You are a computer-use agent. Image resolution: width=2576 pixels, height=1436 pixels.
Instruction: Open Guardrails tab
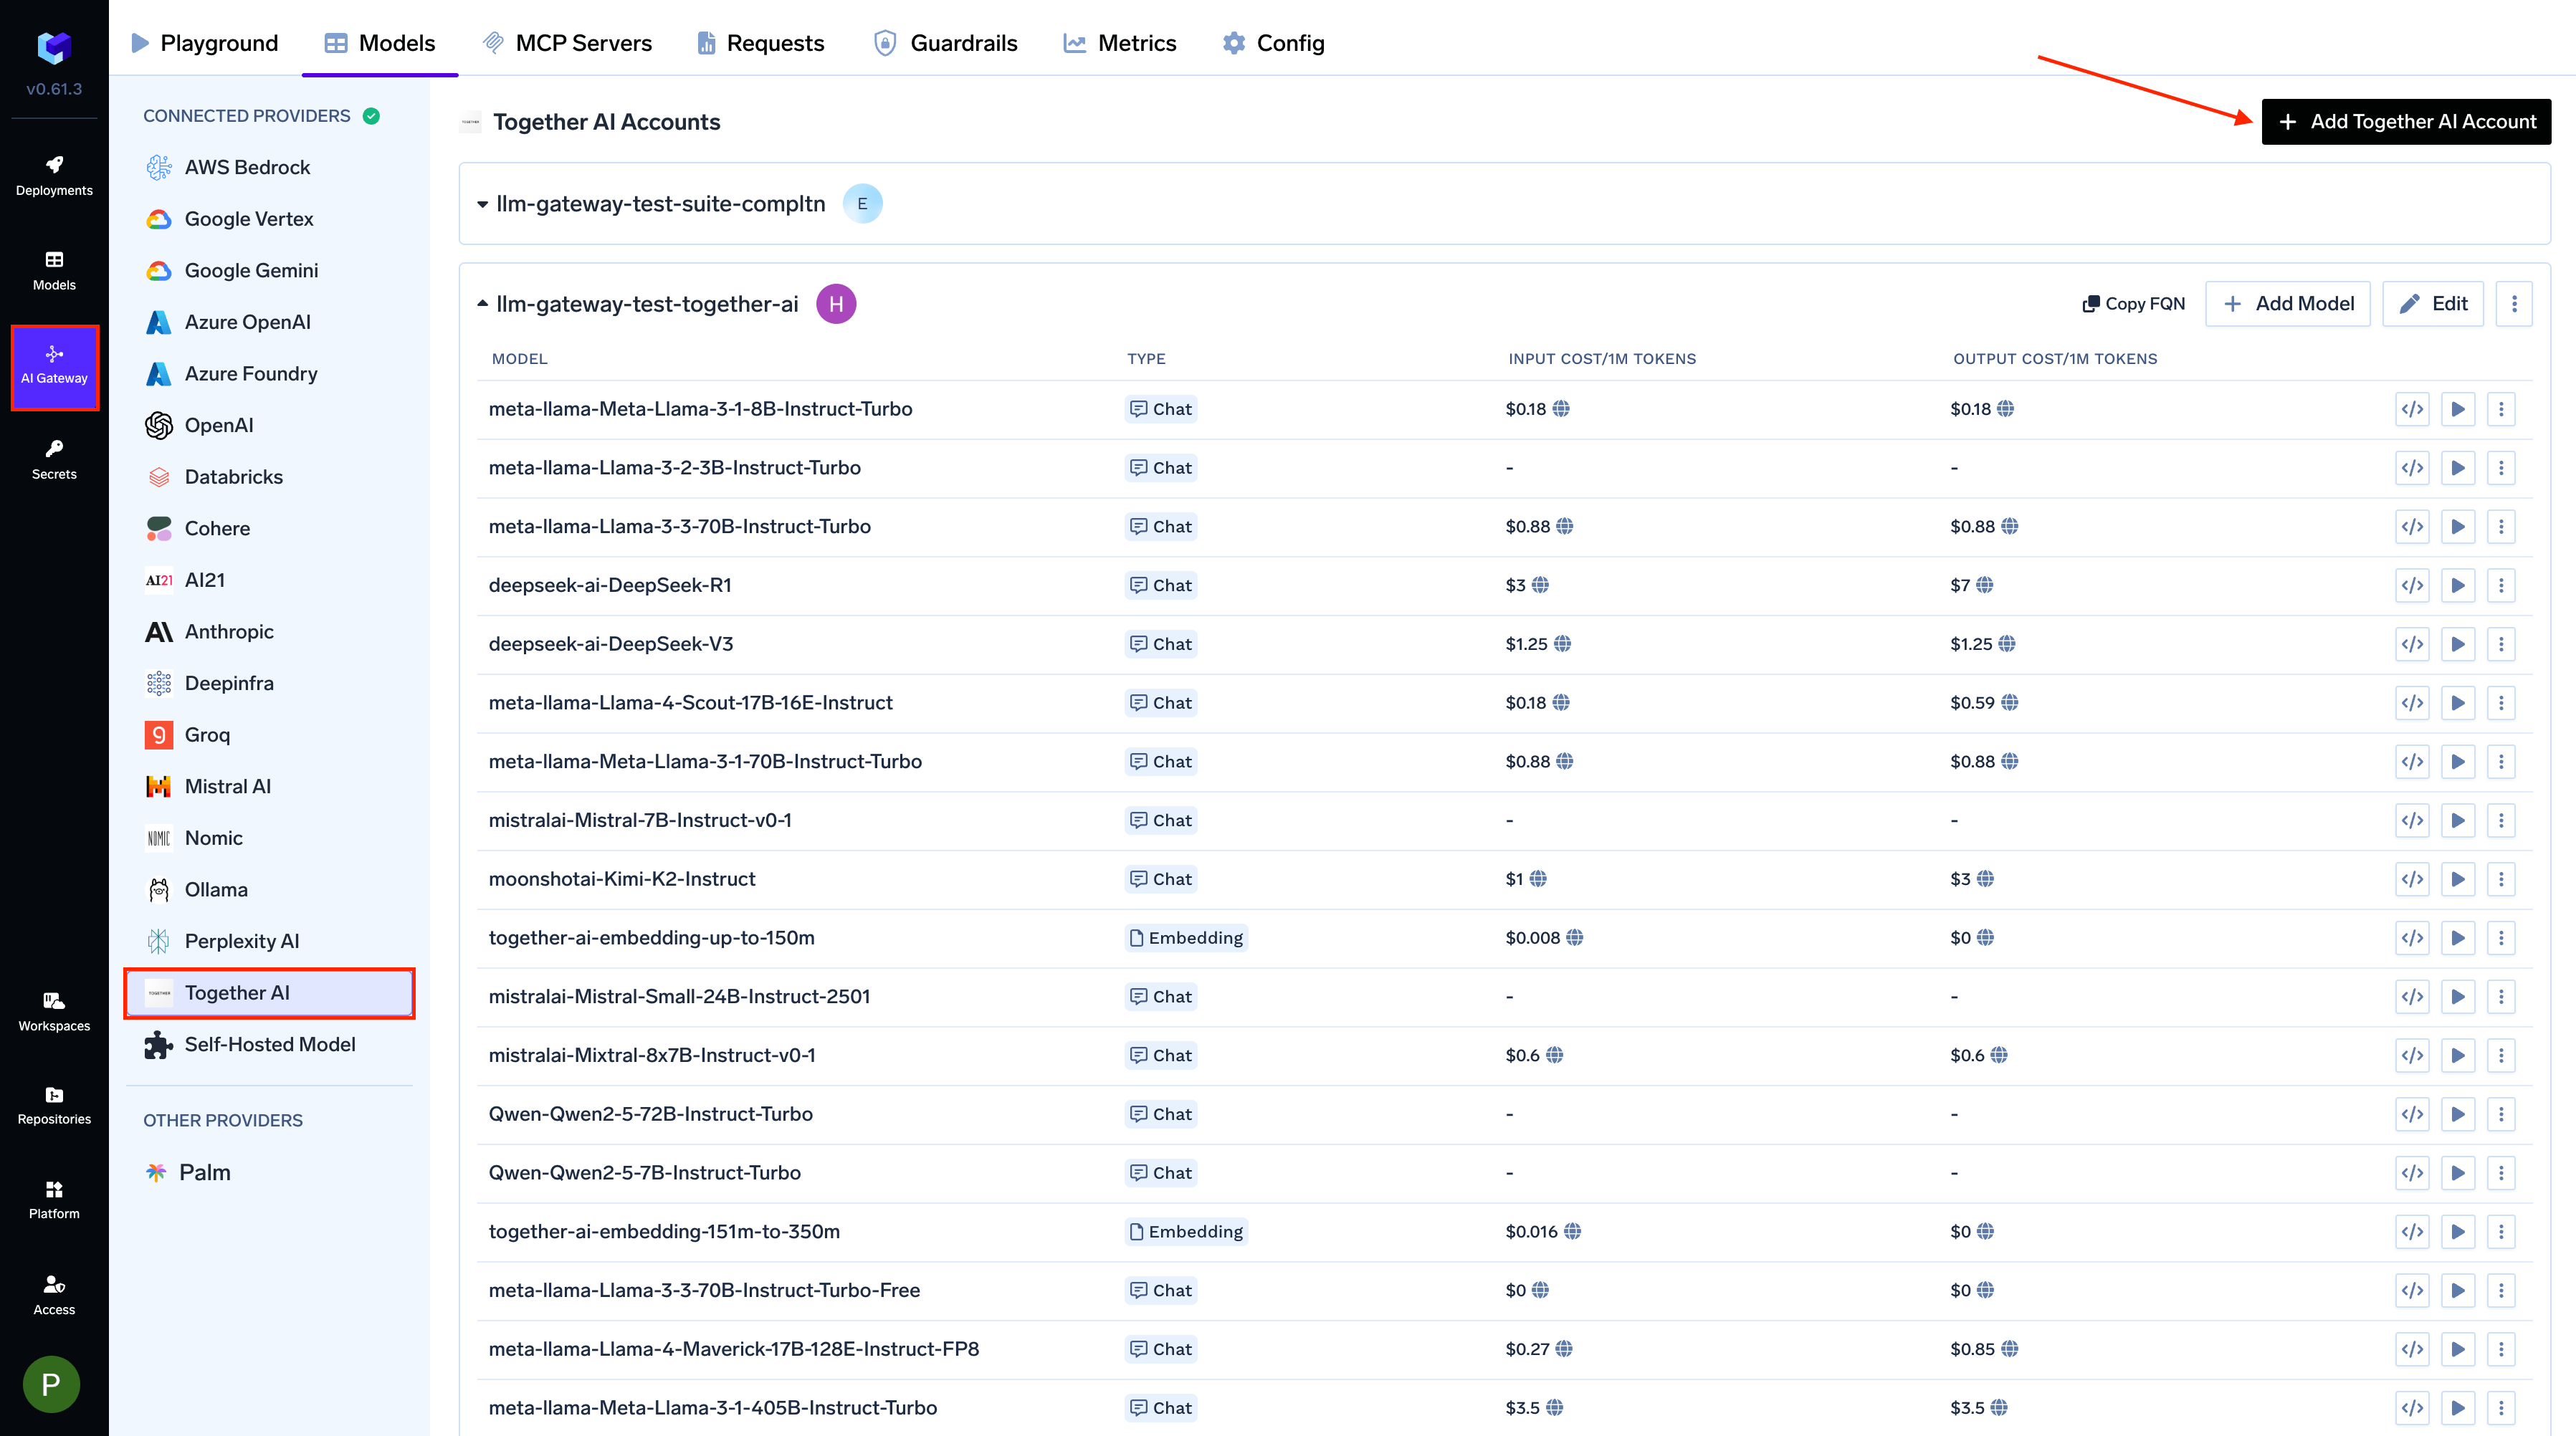(x=945, y=43)
